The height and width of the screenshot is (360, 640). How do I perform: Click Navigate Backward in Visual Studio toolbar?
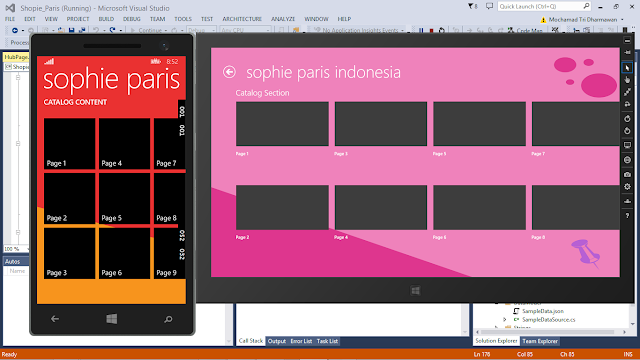[x=15, y=30]
